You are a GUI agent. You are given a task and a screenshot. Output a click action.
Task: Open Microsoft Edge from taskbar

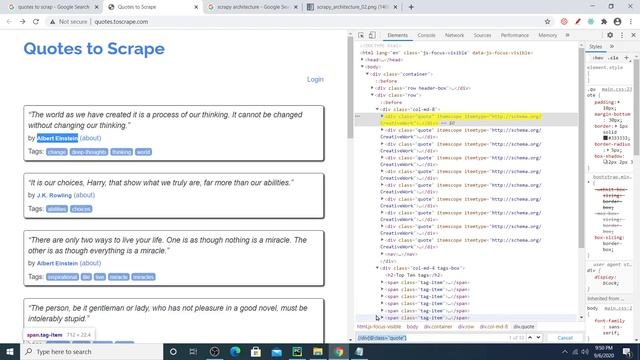235,351
